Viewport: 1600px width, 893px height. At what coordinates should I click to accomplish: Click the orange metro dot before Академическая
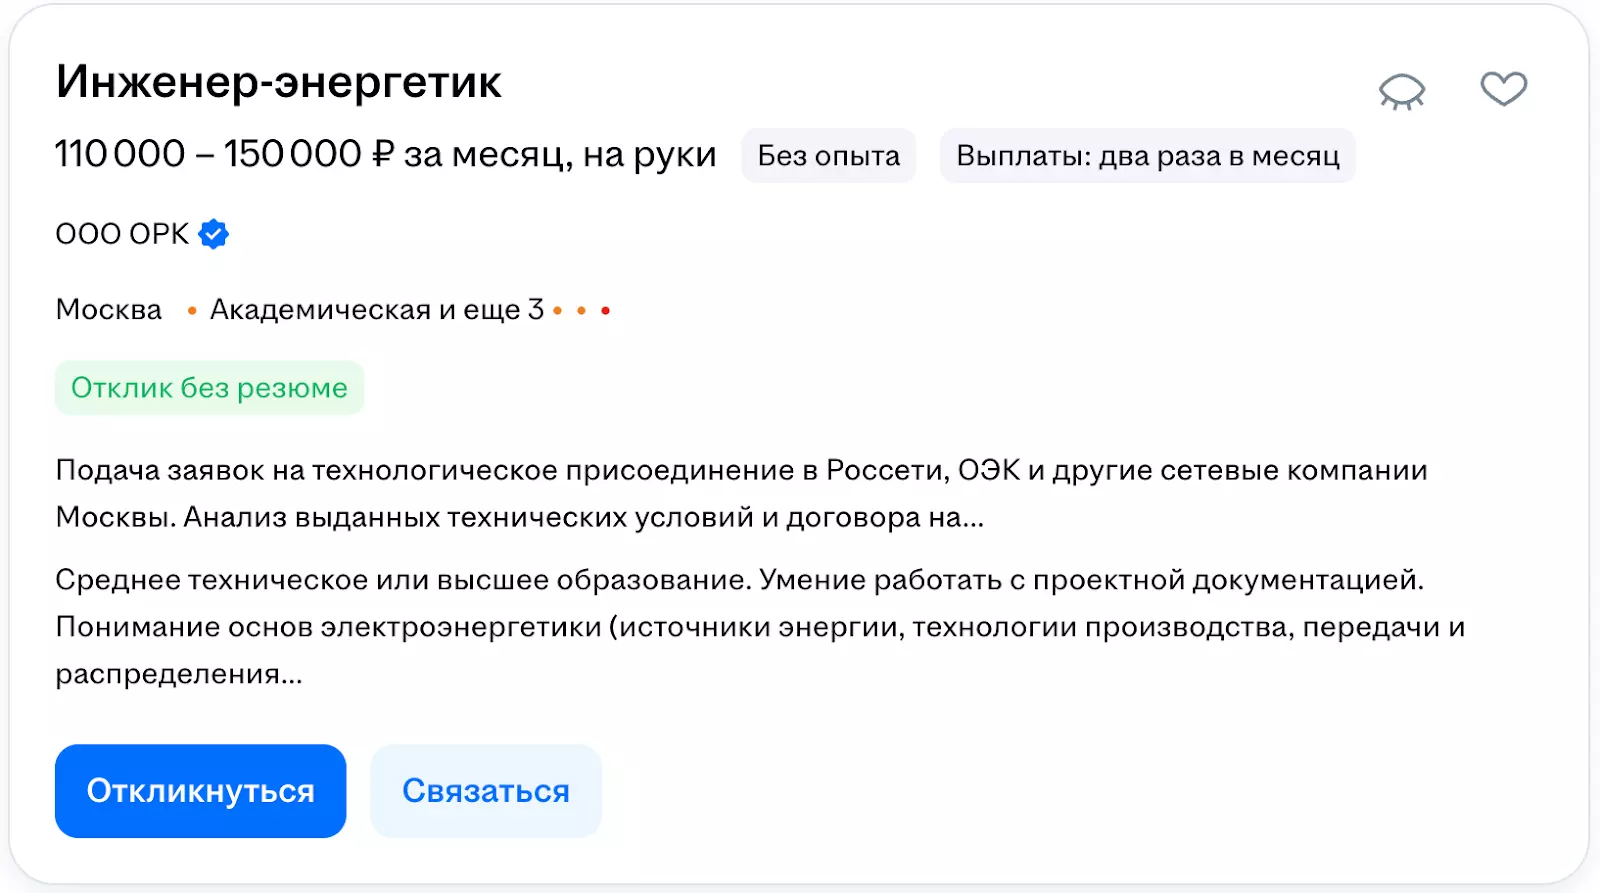192,311
